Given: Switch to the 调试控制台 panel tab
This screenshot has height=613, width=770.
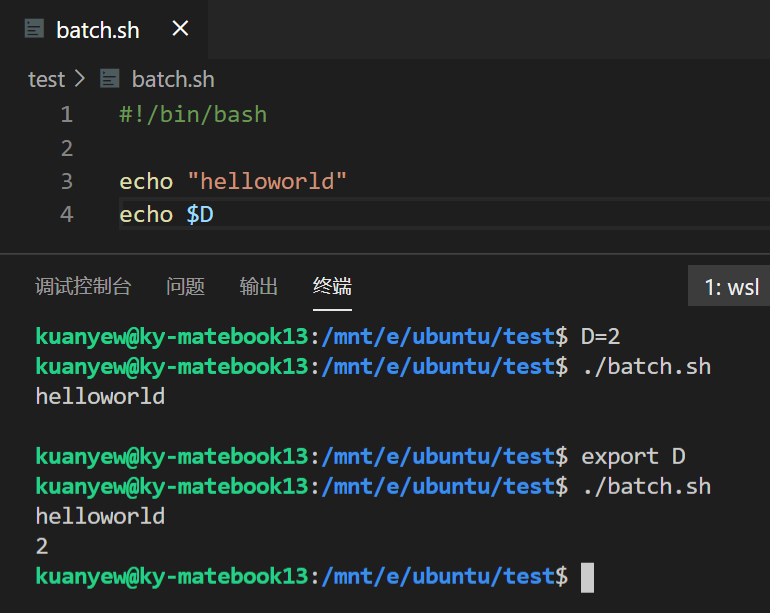Looking at the screenshot, I should [x=83, y=286].
